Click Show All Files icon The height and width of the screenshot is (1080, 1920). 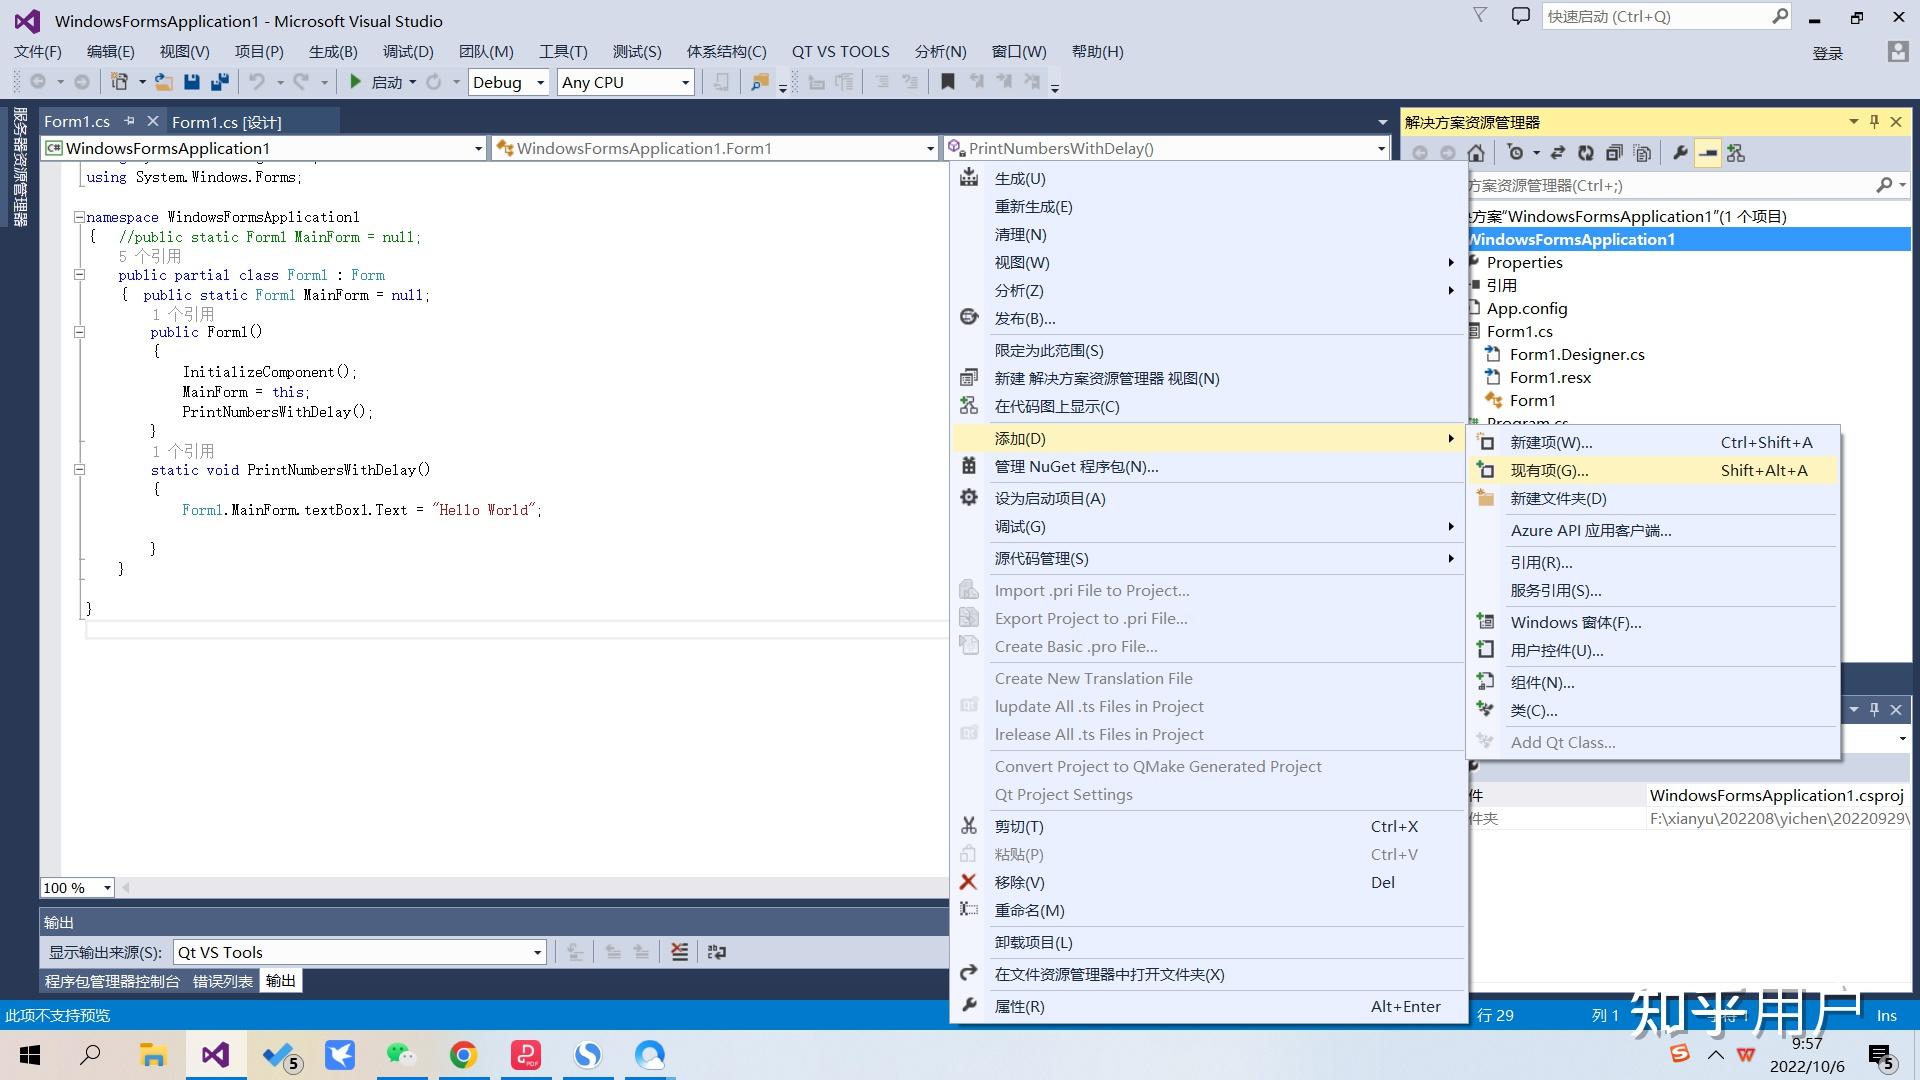pos(1641,153)
